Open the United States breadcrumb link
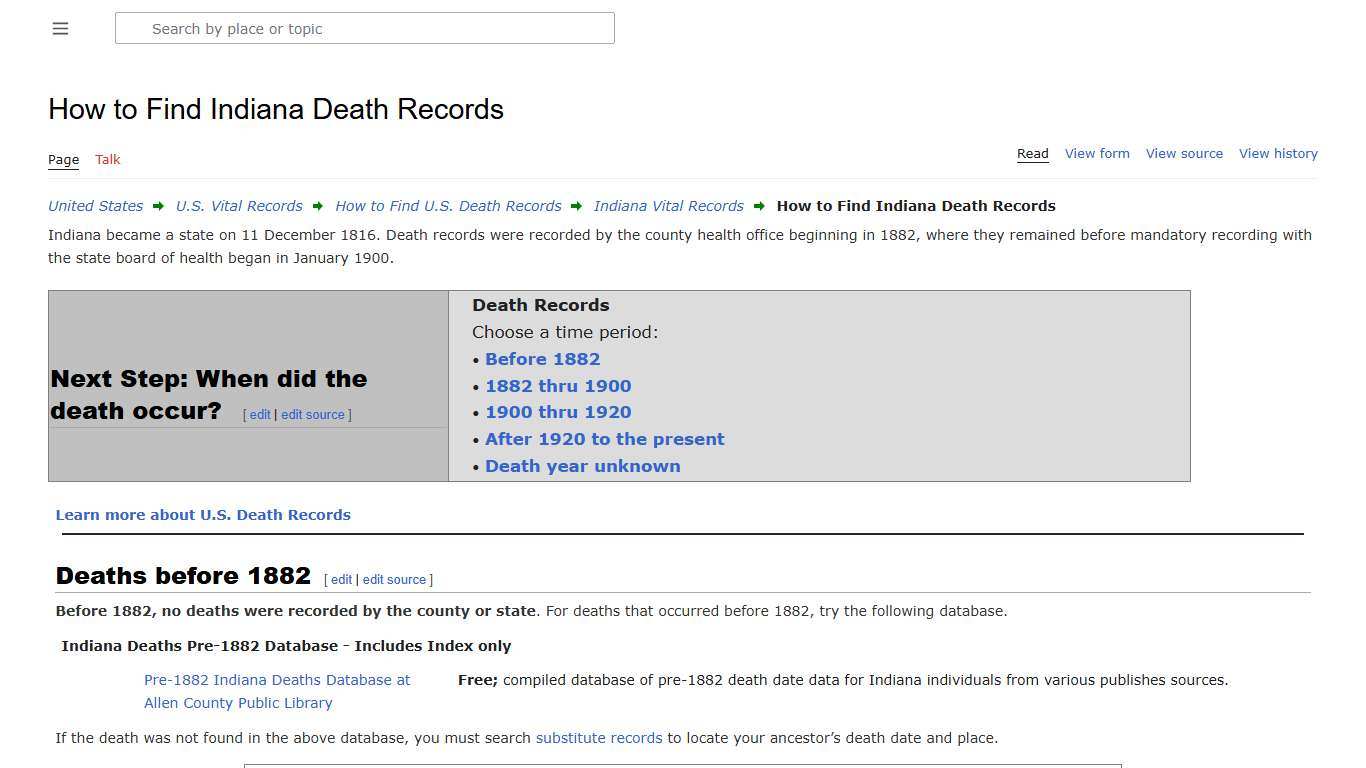 (95, 206)
